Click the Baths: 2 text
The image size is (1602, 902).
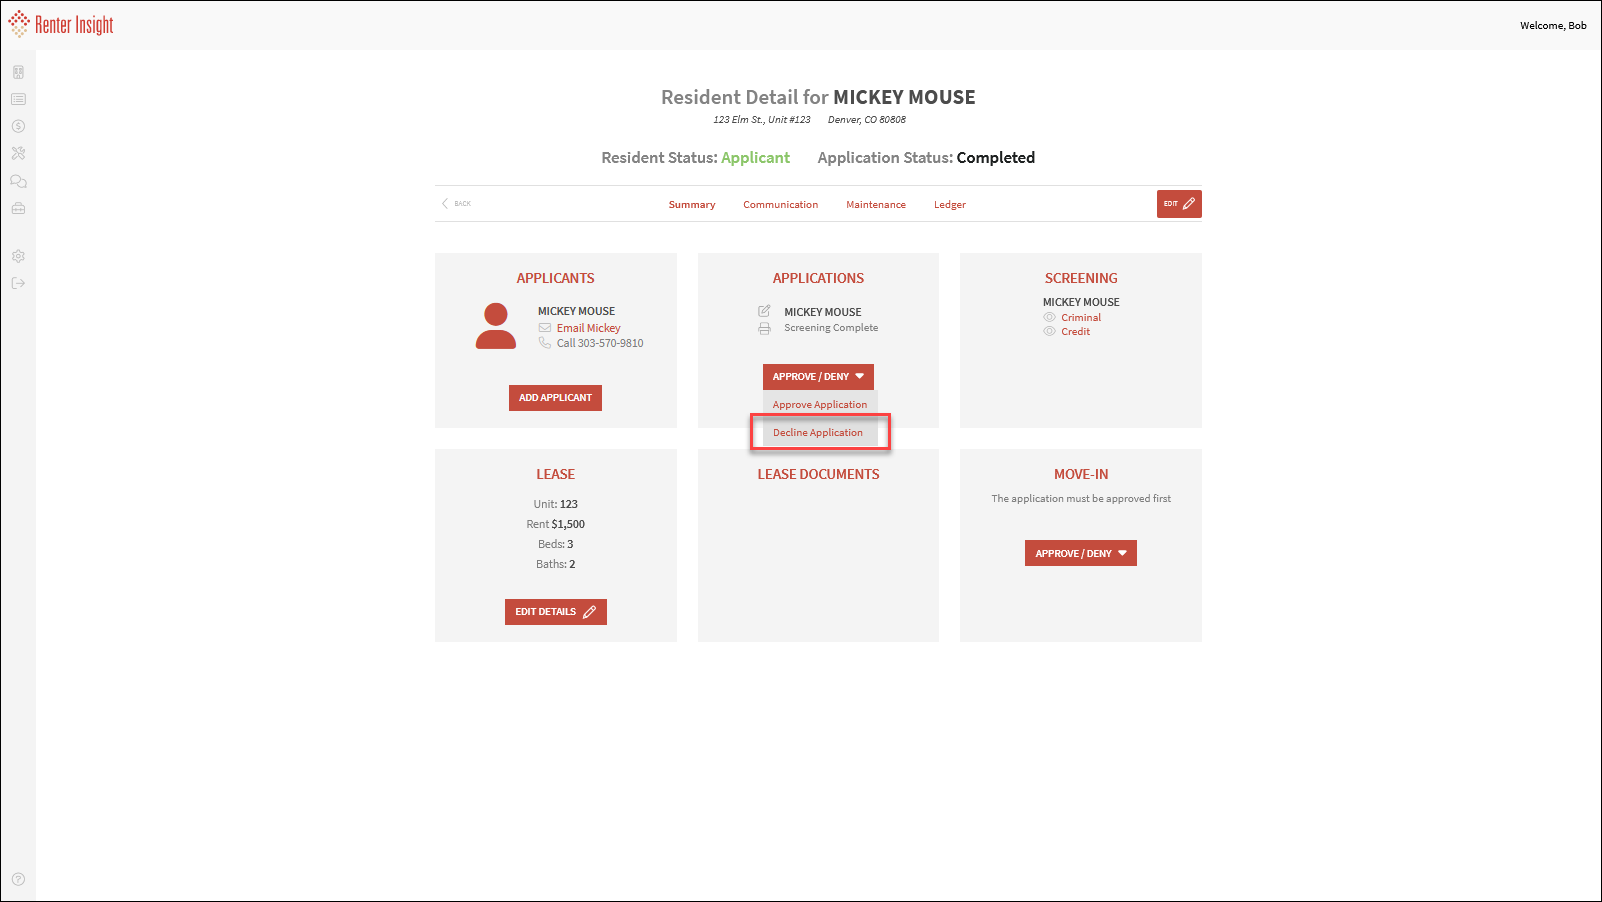555,564
